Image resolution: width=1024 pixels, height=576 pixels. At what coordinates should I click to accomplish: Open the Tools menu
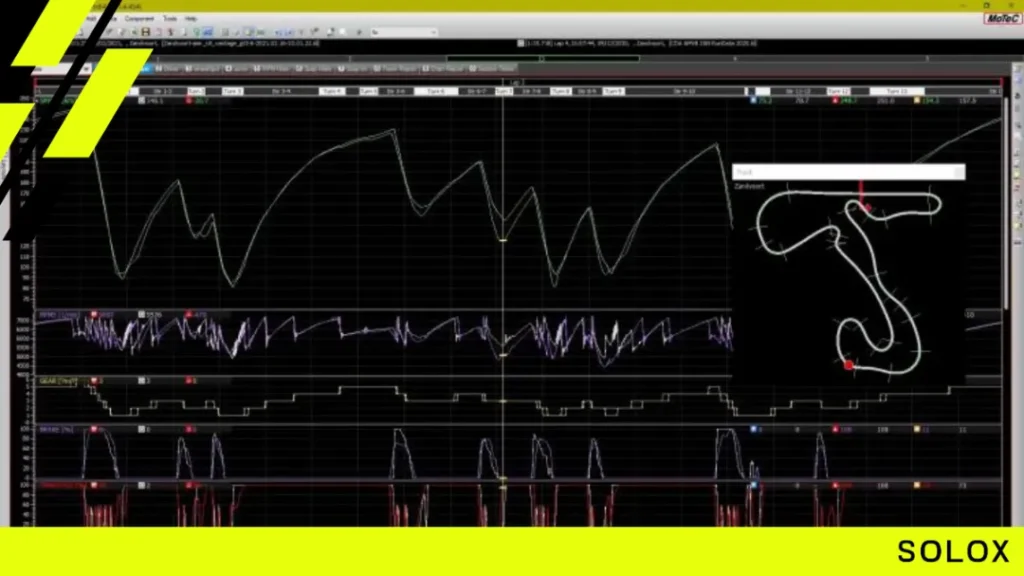pos(170,19)
